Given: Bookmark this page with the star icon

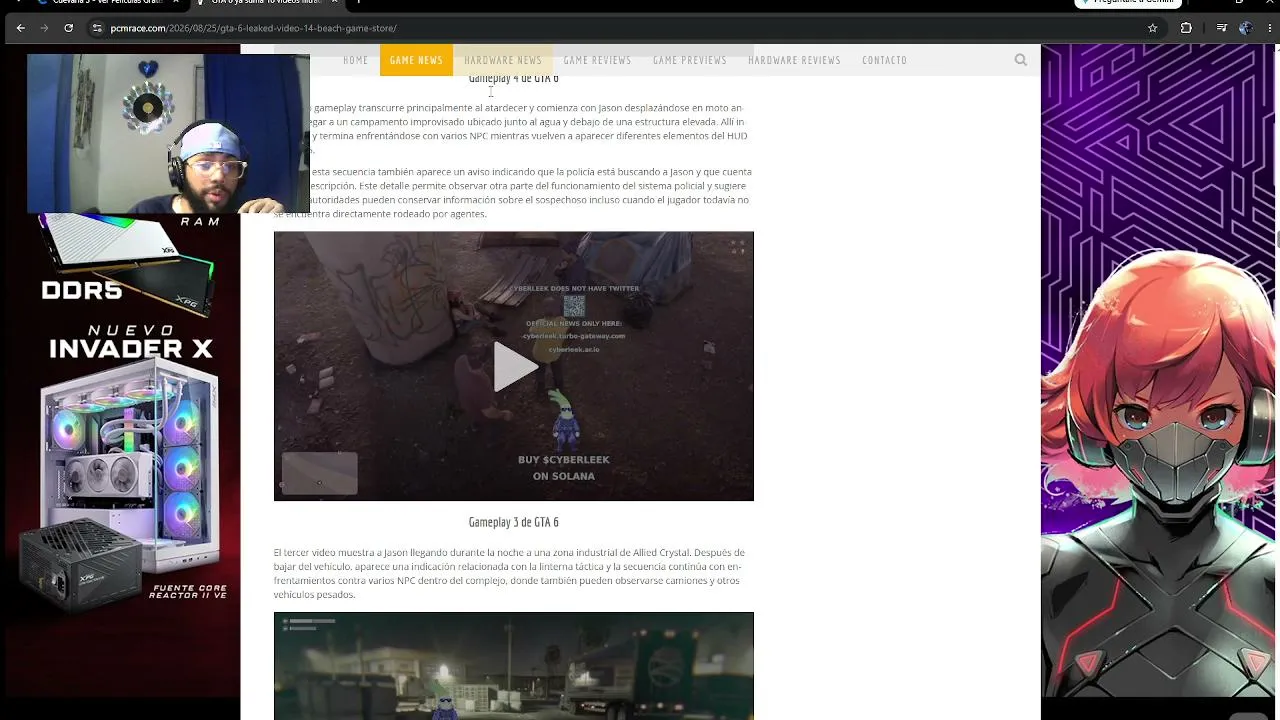Looking at the screenshot, I should pos(1152,28).
